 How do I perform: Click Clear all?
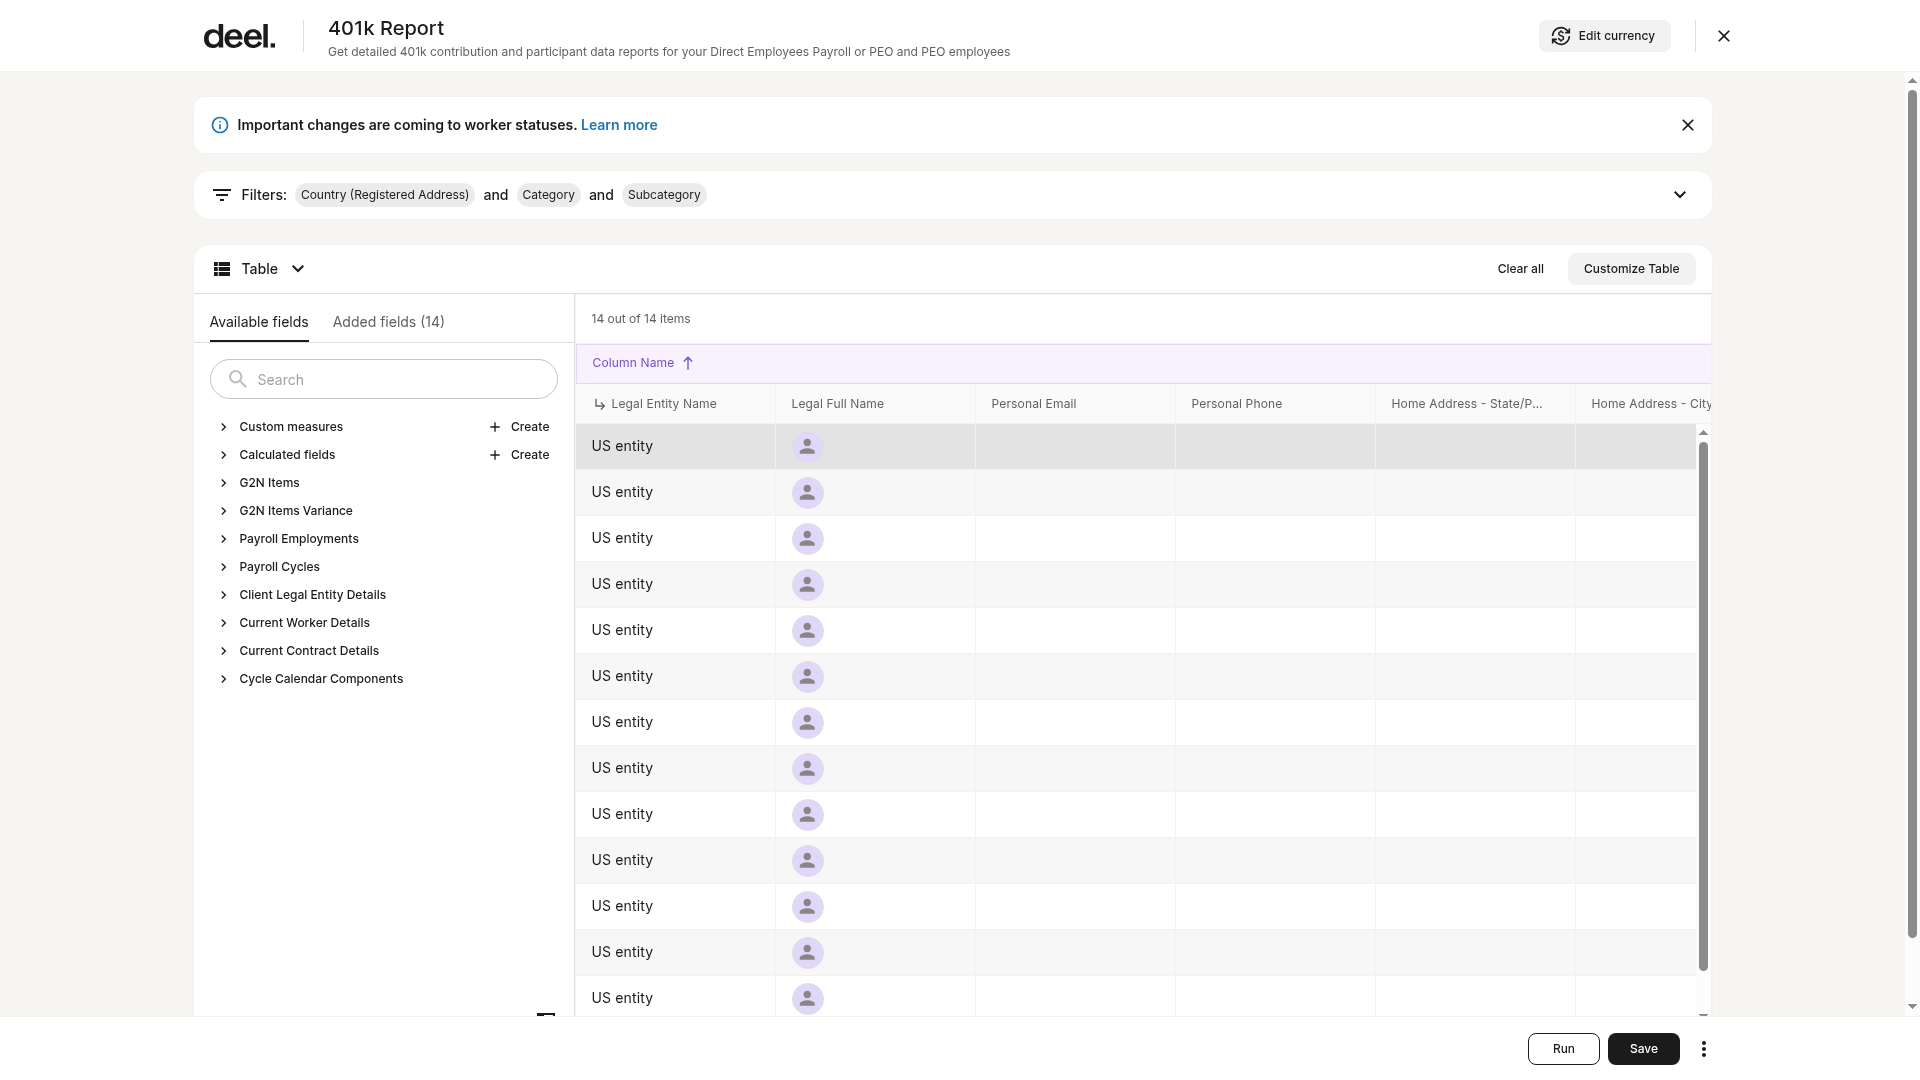click(1521, 269)
